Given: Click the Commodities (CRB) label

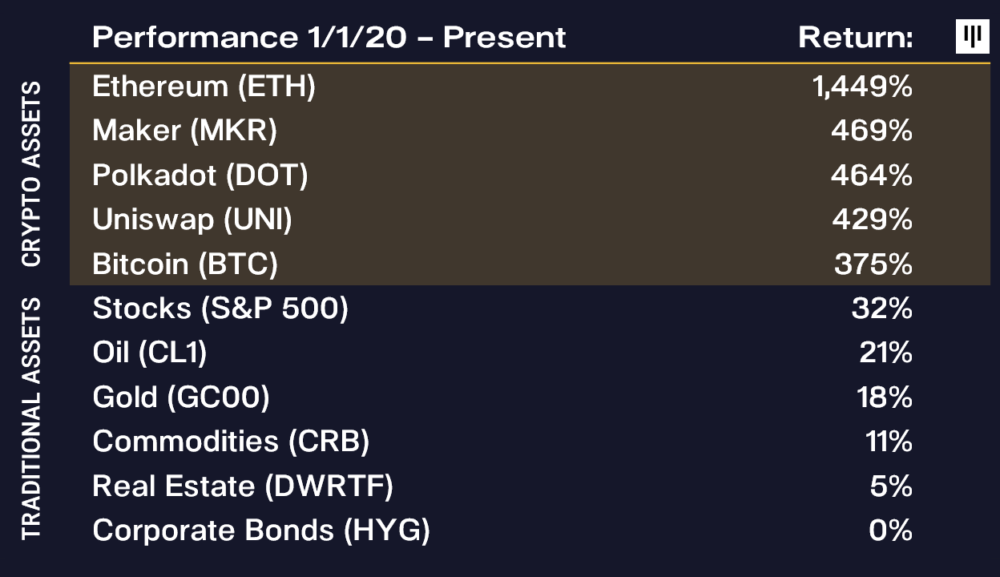Looking at the screenshot, I should 231,441.
